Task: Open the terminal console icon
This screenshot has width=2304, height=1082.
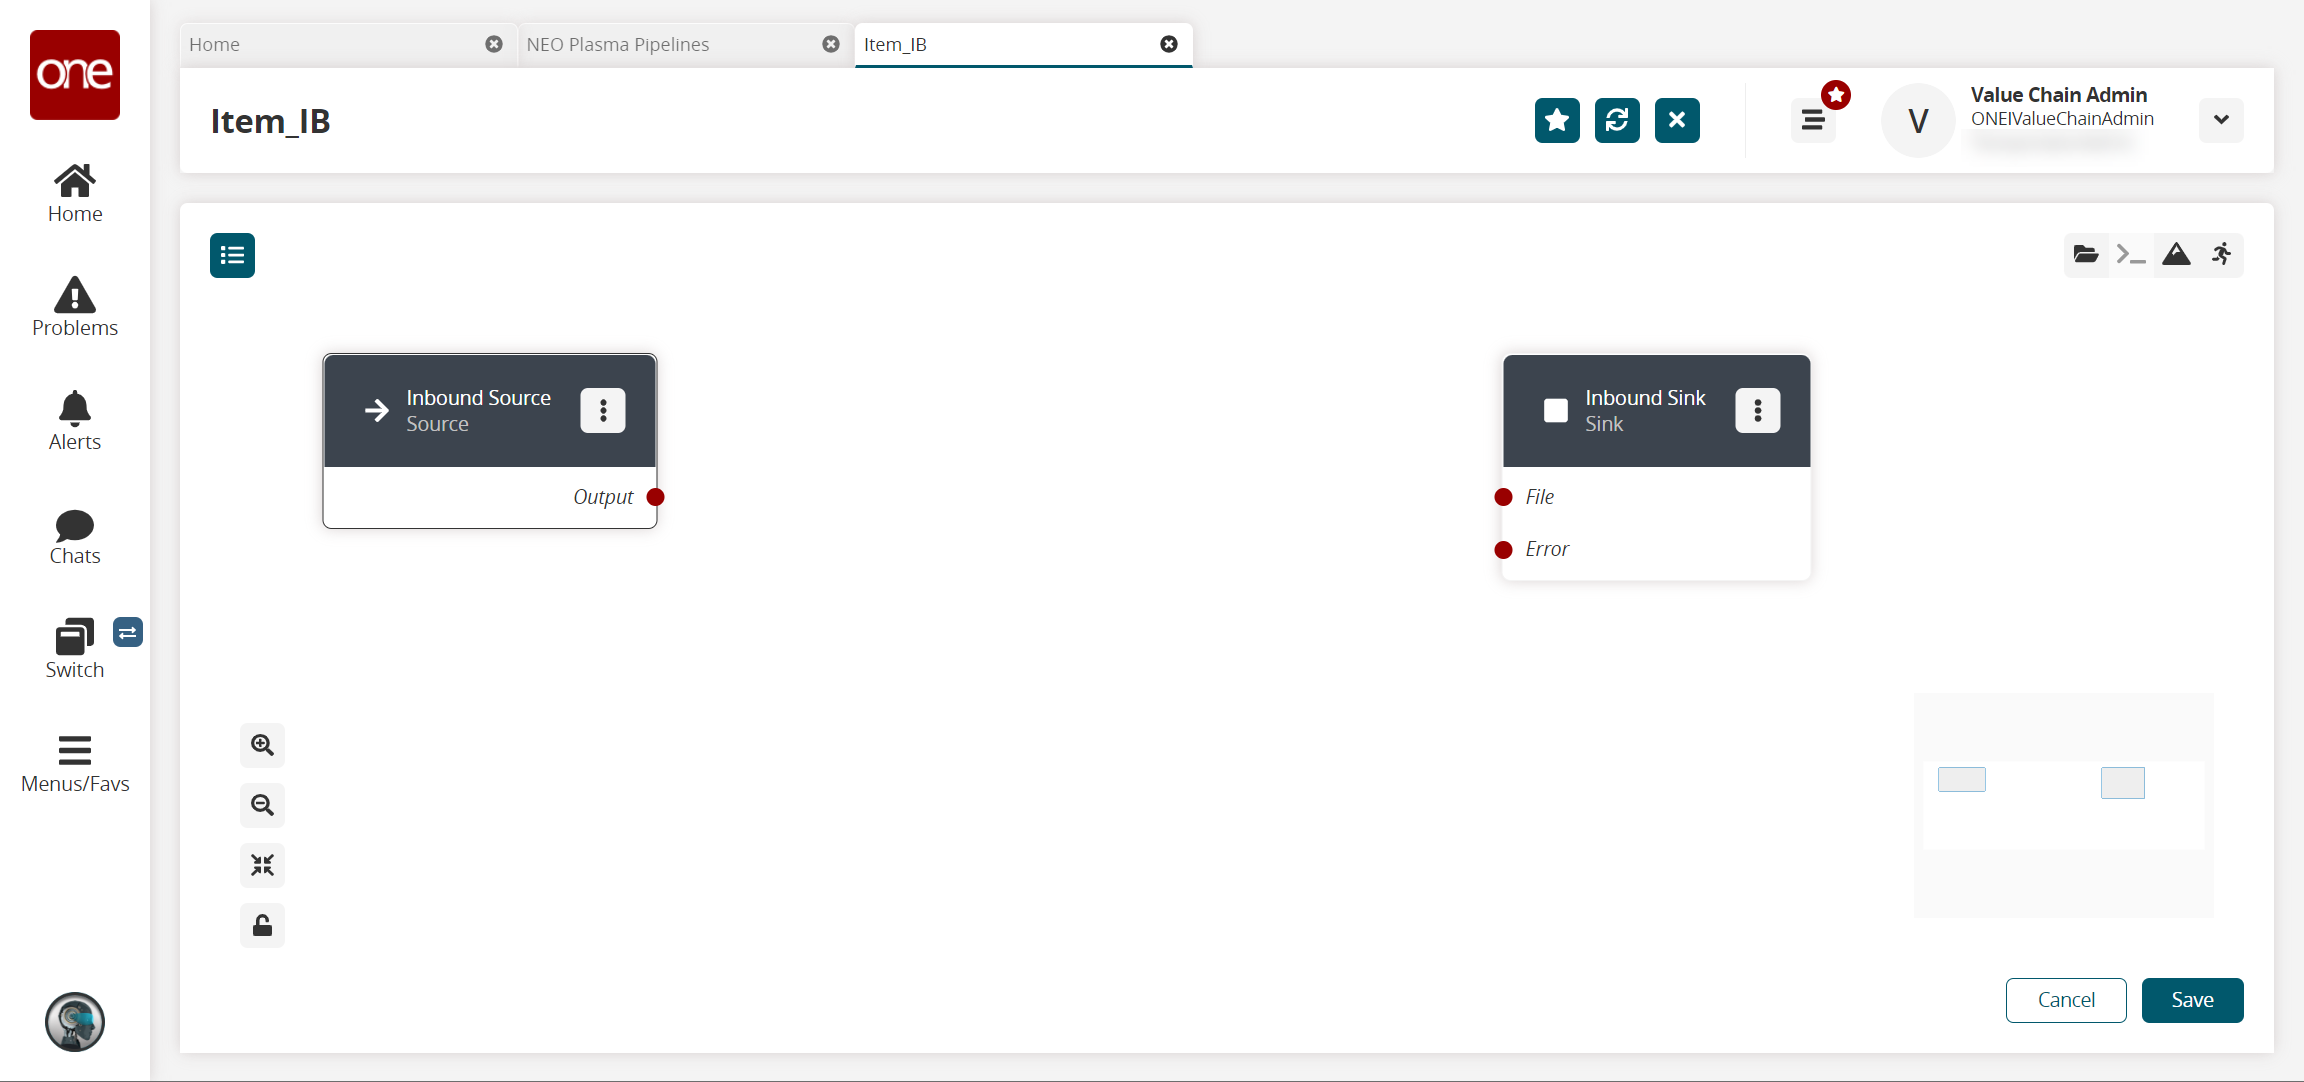Action: [2130, 255]
